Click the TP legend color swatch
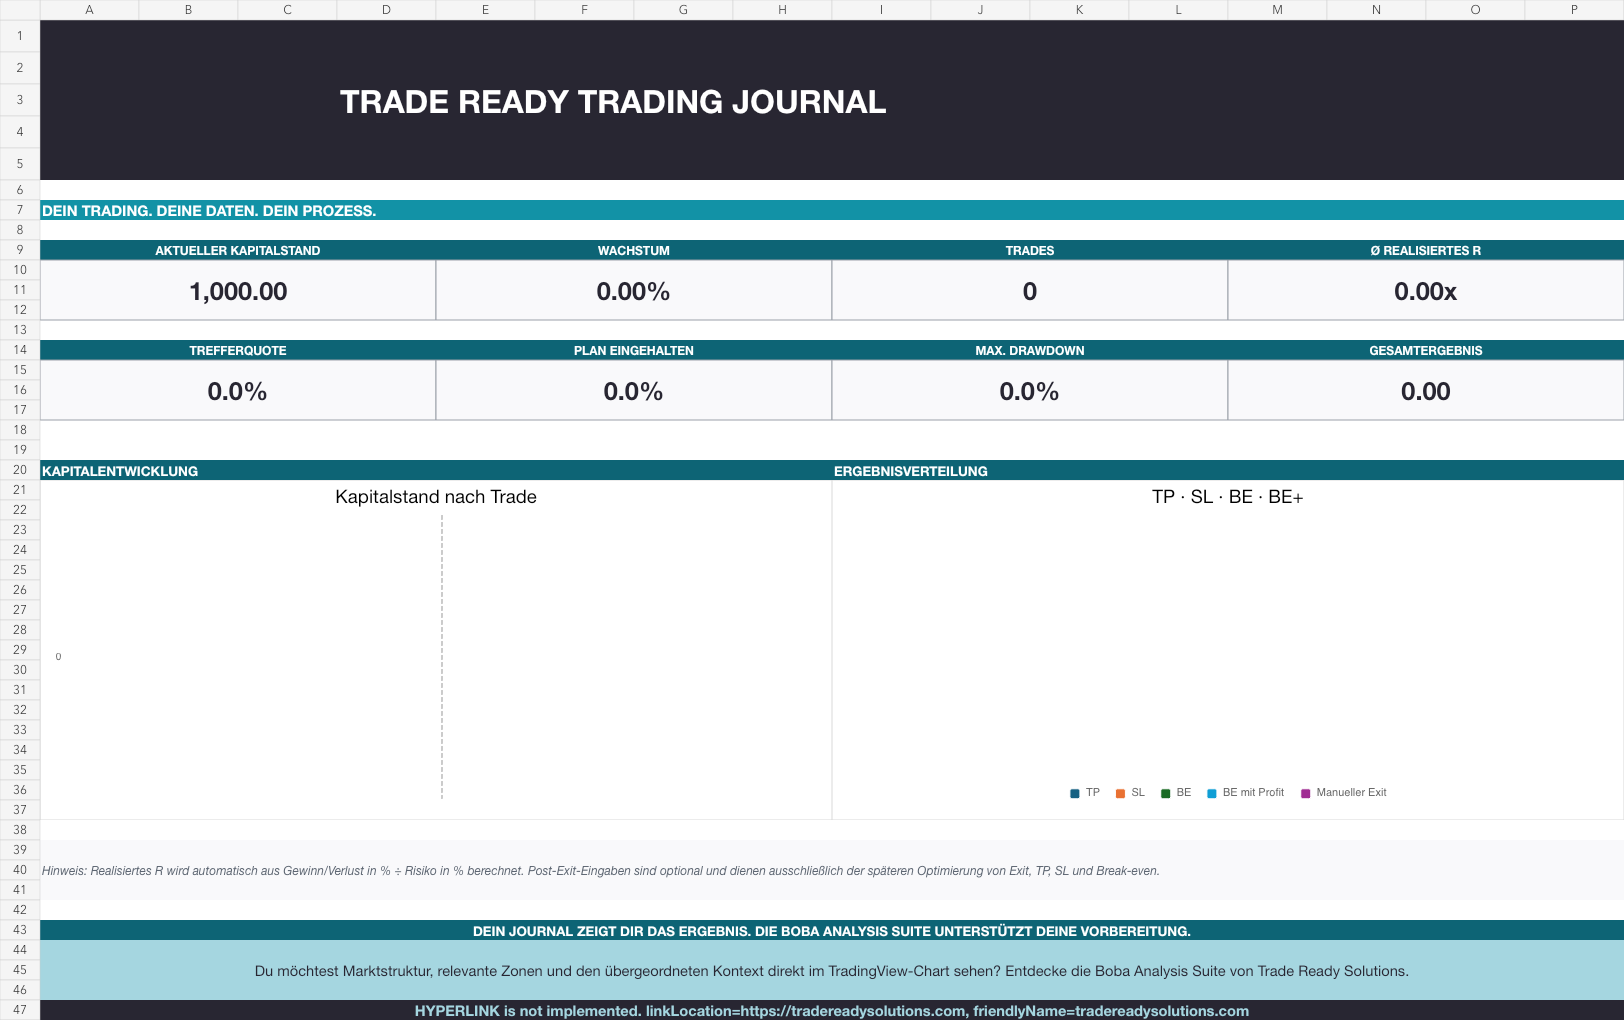The height and width of the screenshot is (1020, 1624). click(1075, 793)
